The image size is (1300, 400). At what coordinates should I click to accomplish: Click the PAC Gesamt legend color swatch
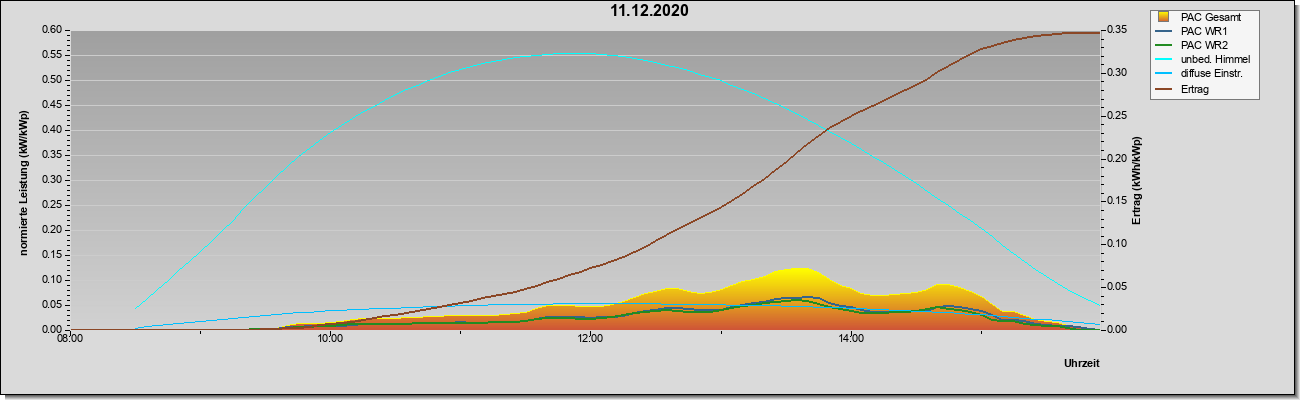[1162, 17]
